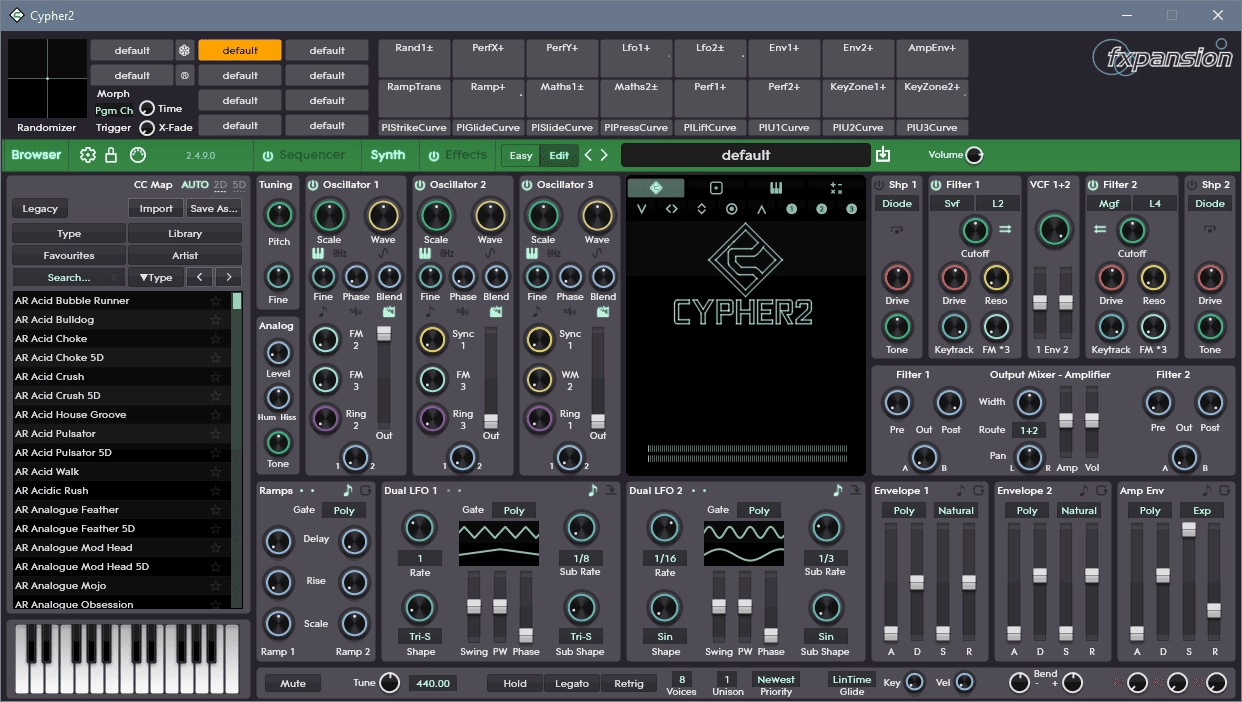The image size is (1242, 702).
Task: Switch to the Synth tab
Action: click(388, 155)
